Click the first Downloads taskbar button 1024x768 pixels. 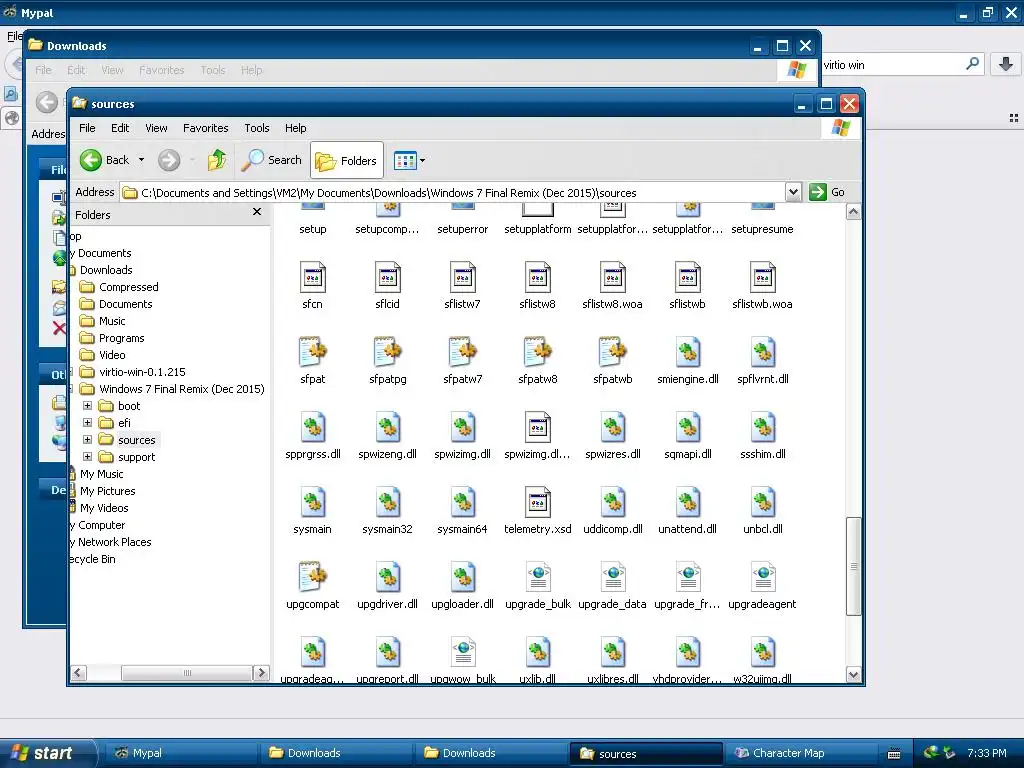[x=336, y=753]
